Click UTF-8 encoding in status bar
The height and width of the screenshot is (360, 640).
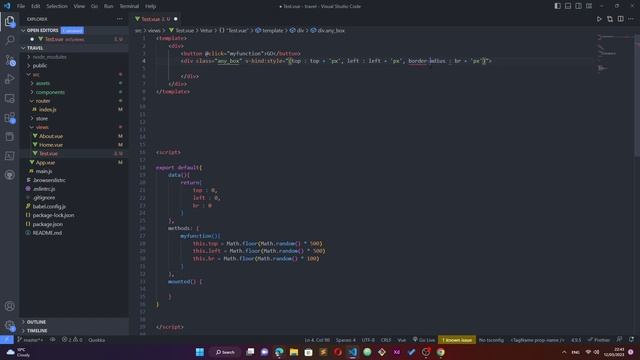(x=368, y=340)
